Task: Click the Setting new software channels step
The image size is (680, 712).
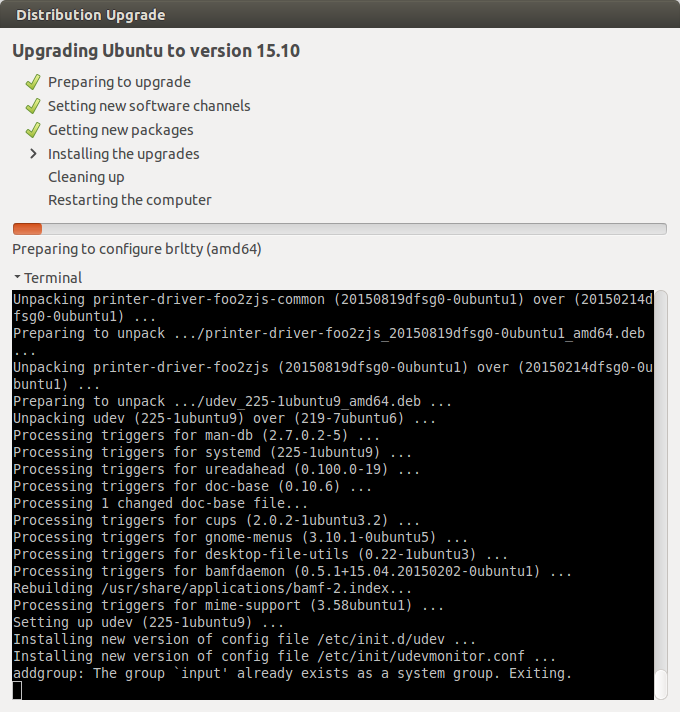Action: click(x=149, y=106)
